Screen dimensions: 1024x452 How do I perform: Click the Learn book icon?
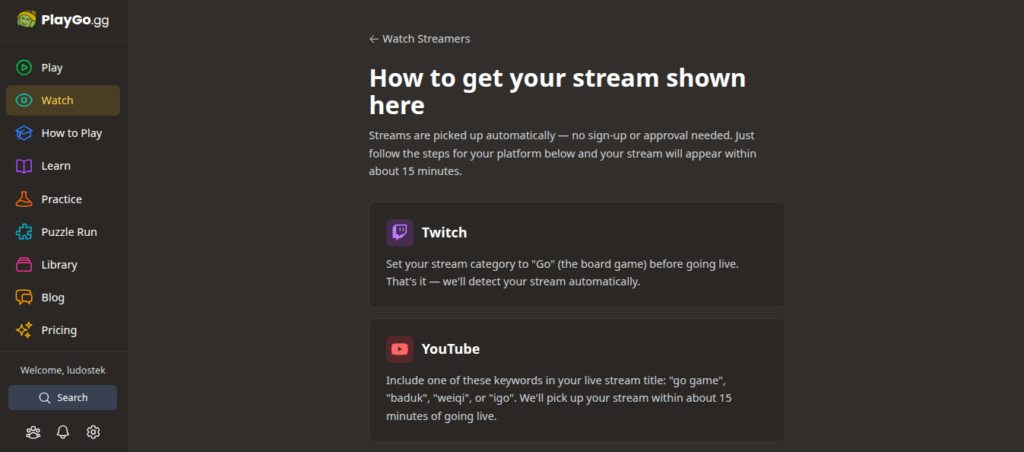24,166
